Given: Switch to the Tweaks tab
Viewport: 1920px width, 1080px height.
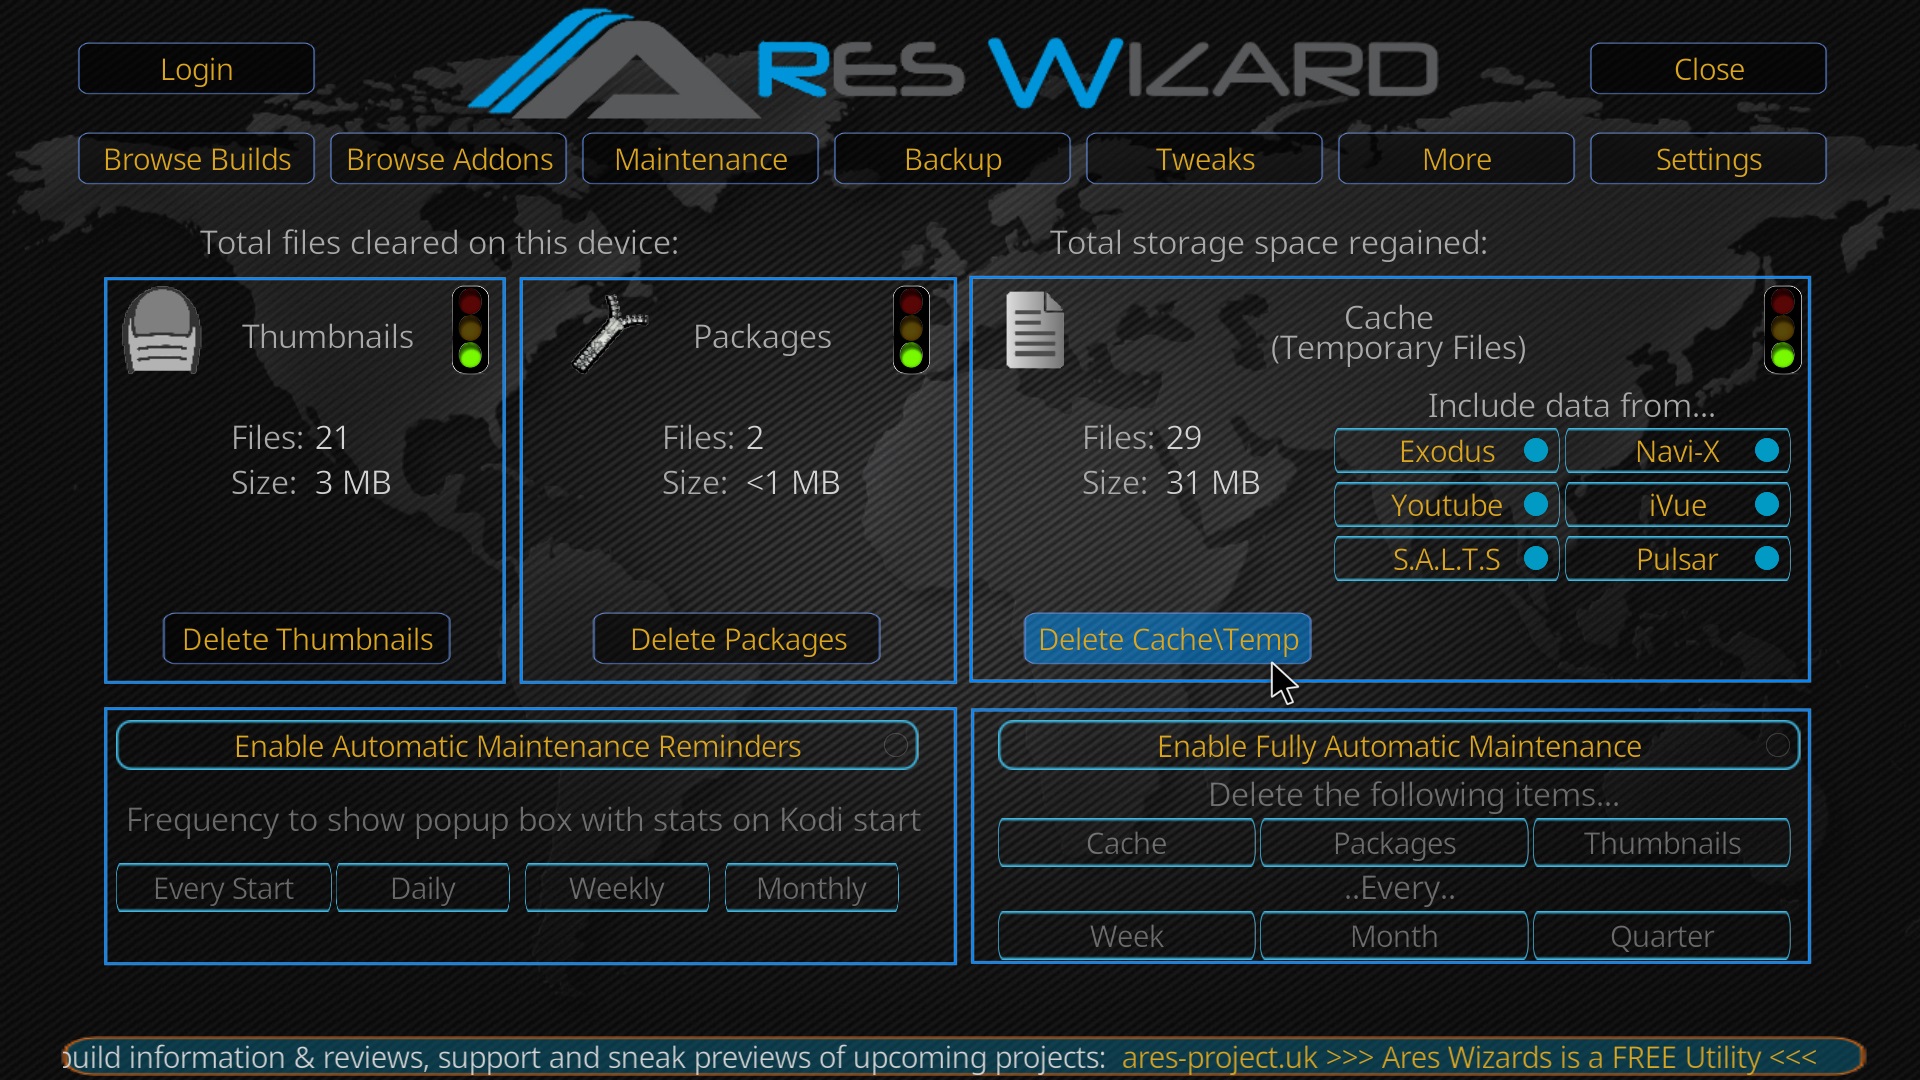Looking at the screenshot, I should [1204, 159].
